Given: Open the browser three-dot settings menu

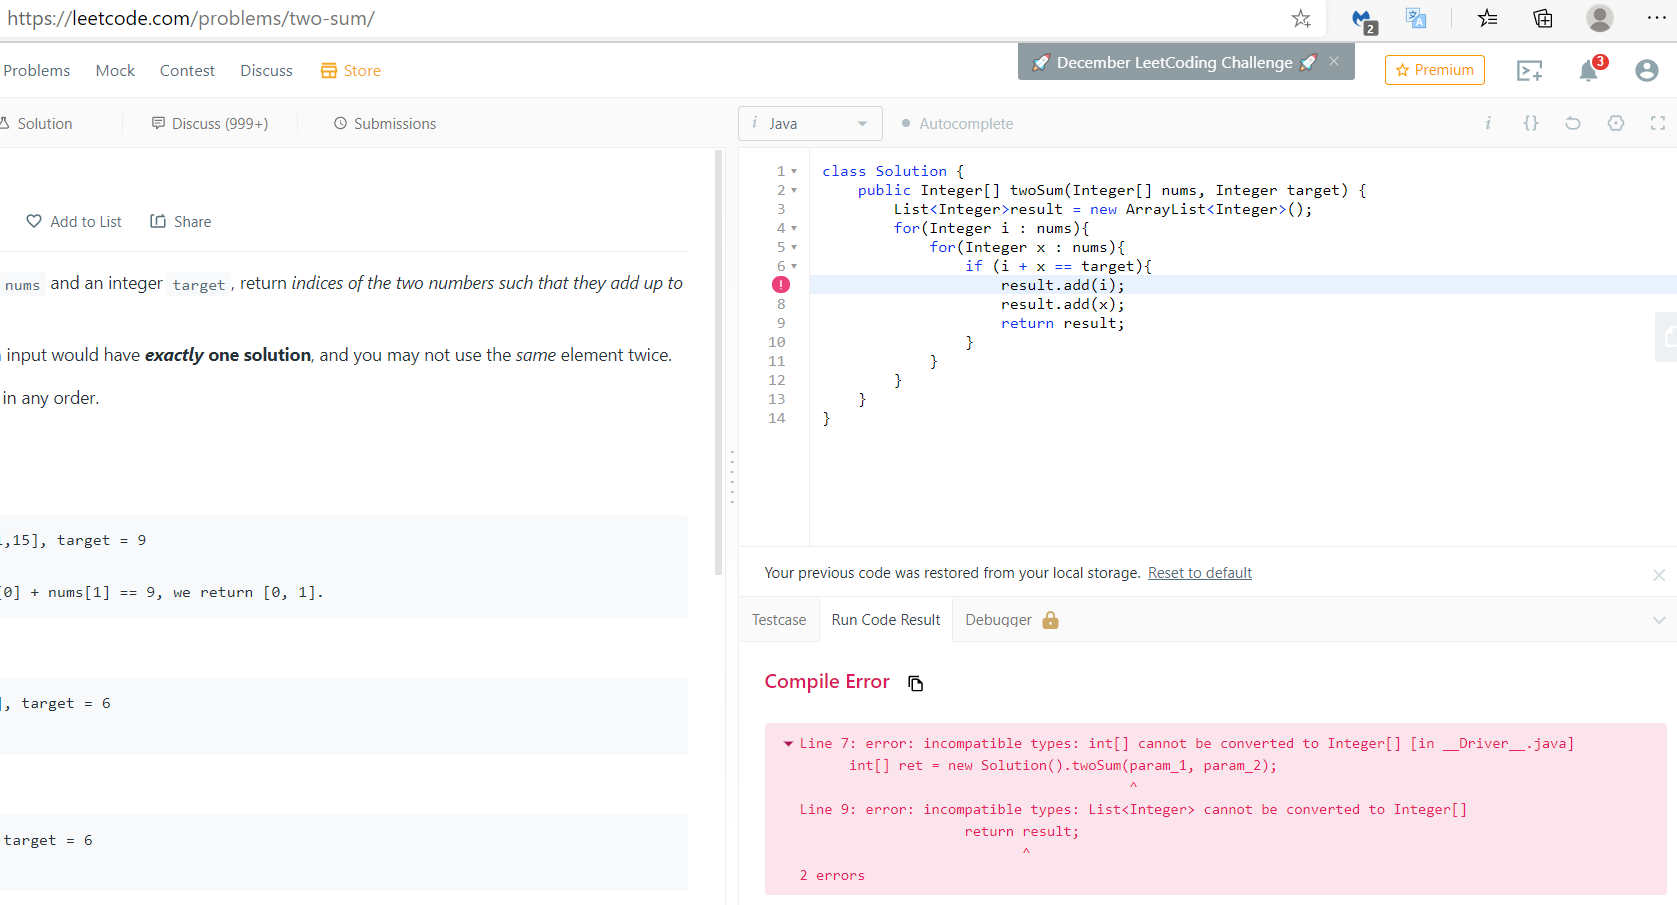Looking at the screenshot, I should coord(1657,18).
